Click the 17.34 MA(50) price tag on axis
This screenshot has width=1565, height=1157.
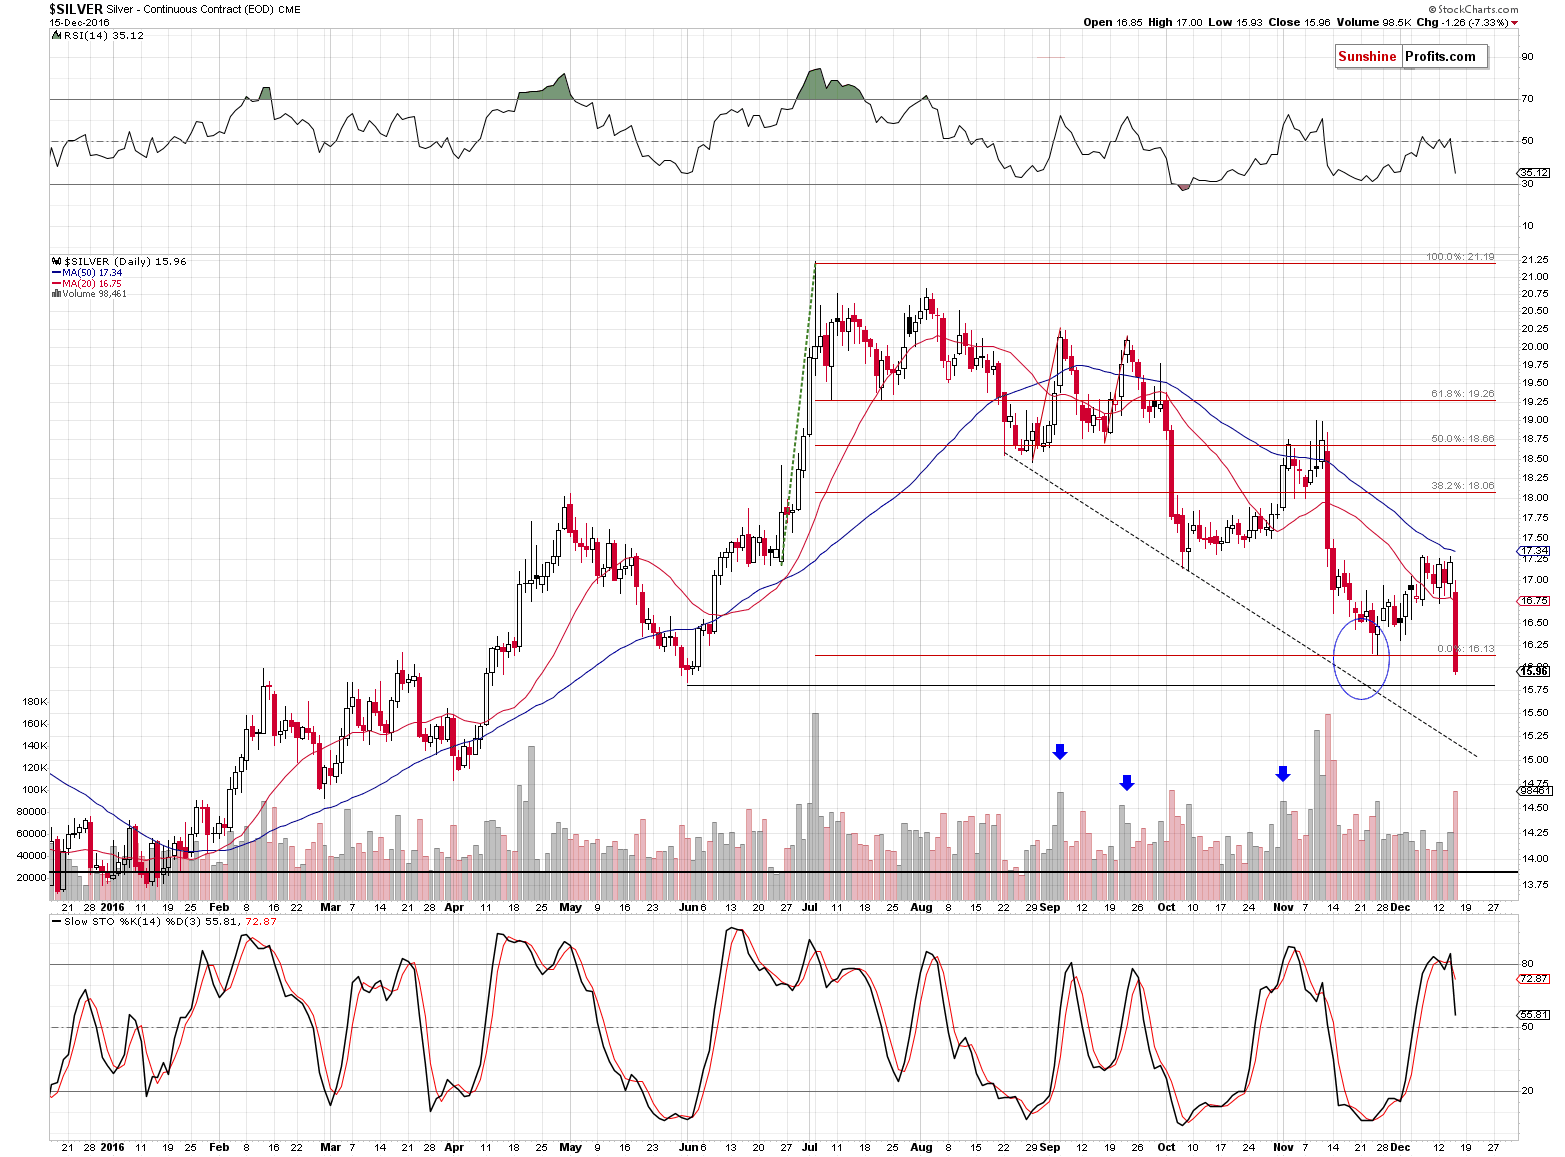(1535, 551)
